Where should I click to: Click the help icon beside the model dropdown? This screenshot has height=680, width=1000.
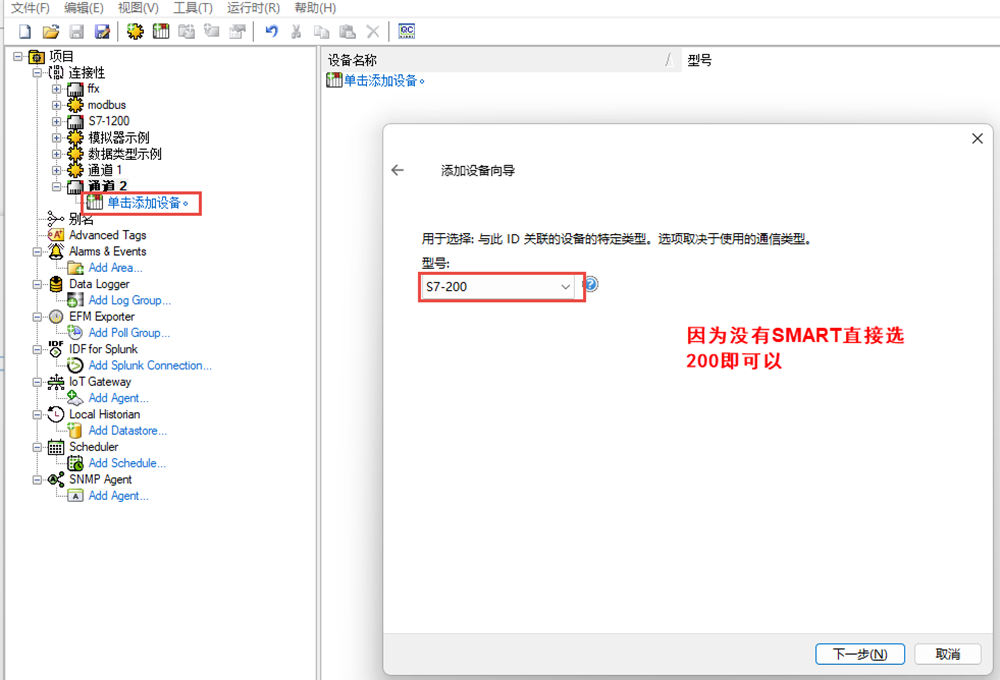tap(591, 285)
